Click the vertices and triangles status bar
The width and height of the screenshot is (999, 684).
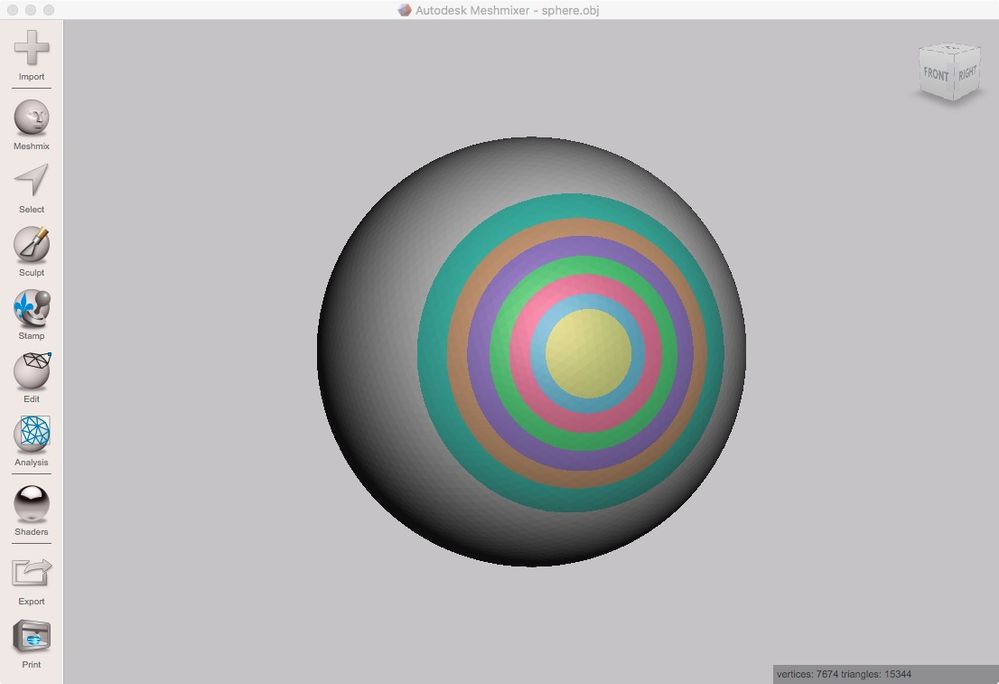tap(886, 674)
